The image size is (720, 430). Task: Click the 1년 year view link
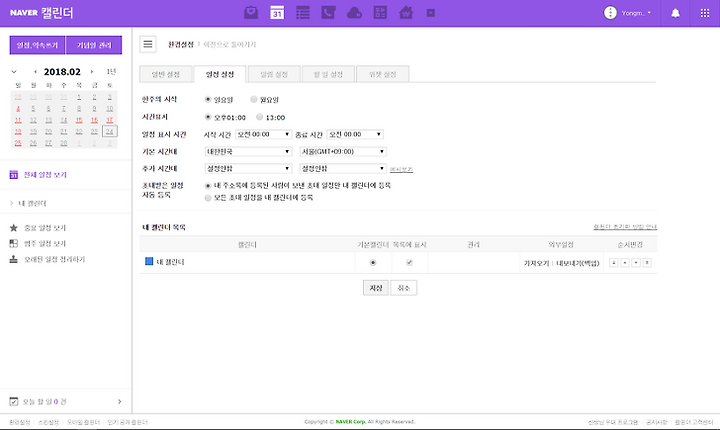pyautogui.click(x=111, y=72)
